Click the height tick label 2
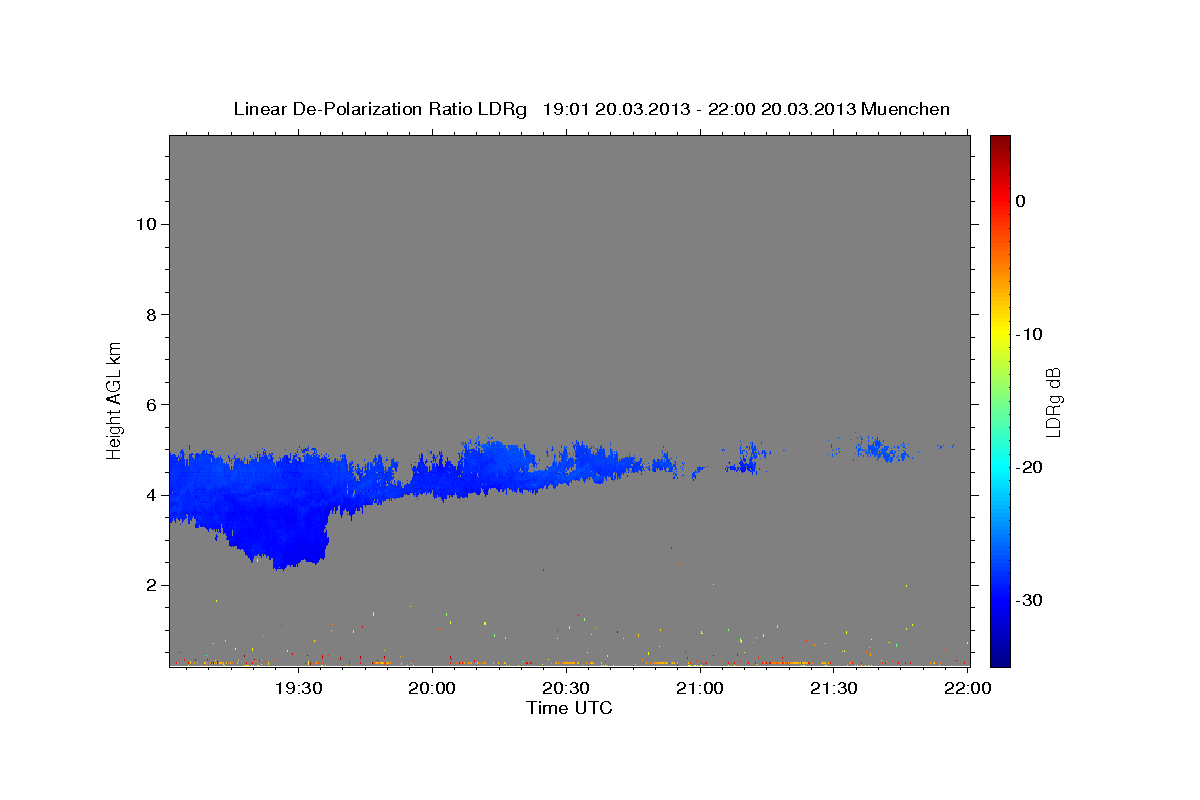The image size is (1200, 800). coord(149,585)
